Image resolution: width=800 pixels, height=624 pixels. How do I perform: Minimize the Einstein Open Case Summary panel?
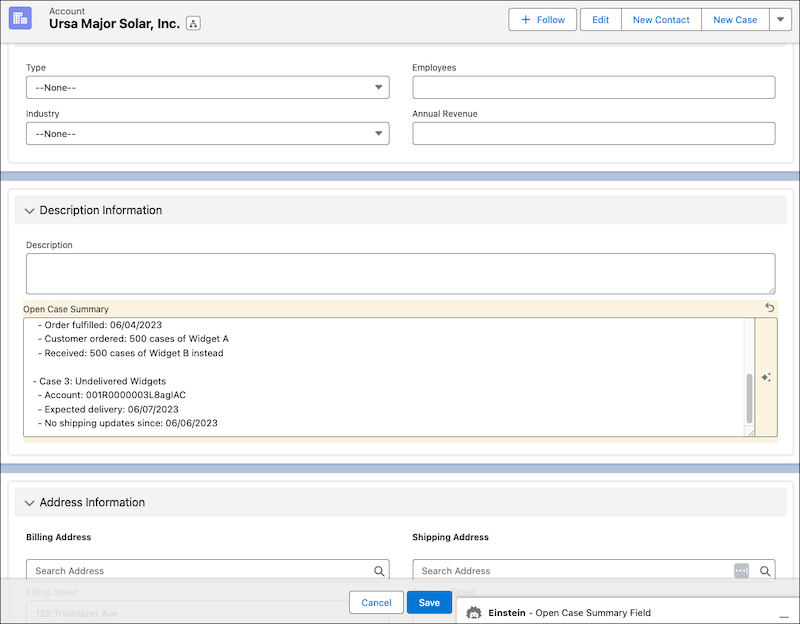click(x=783, y=615)
